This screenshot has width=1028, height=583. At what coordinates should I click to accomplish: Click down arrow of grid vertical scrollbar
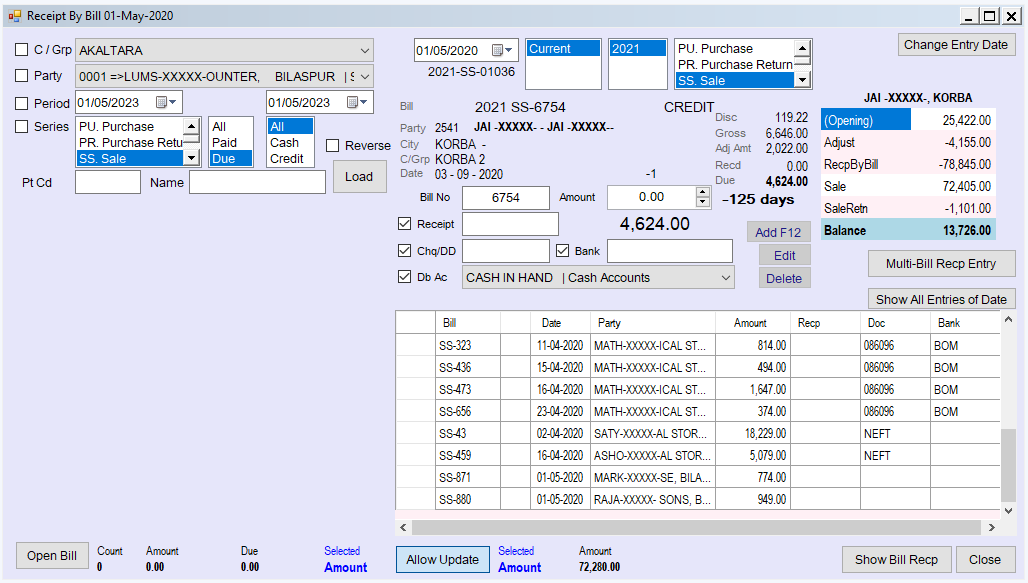pos(1008,511)
